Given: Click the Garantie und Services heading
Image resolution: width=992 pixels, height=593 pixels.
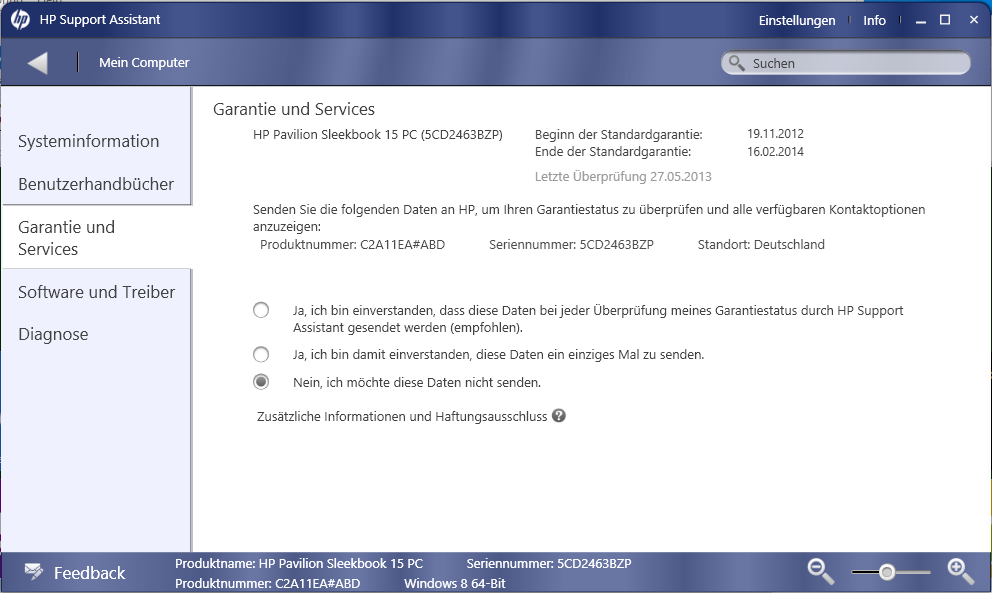Looking at the screenshot, I should click(x=294, y=109).
